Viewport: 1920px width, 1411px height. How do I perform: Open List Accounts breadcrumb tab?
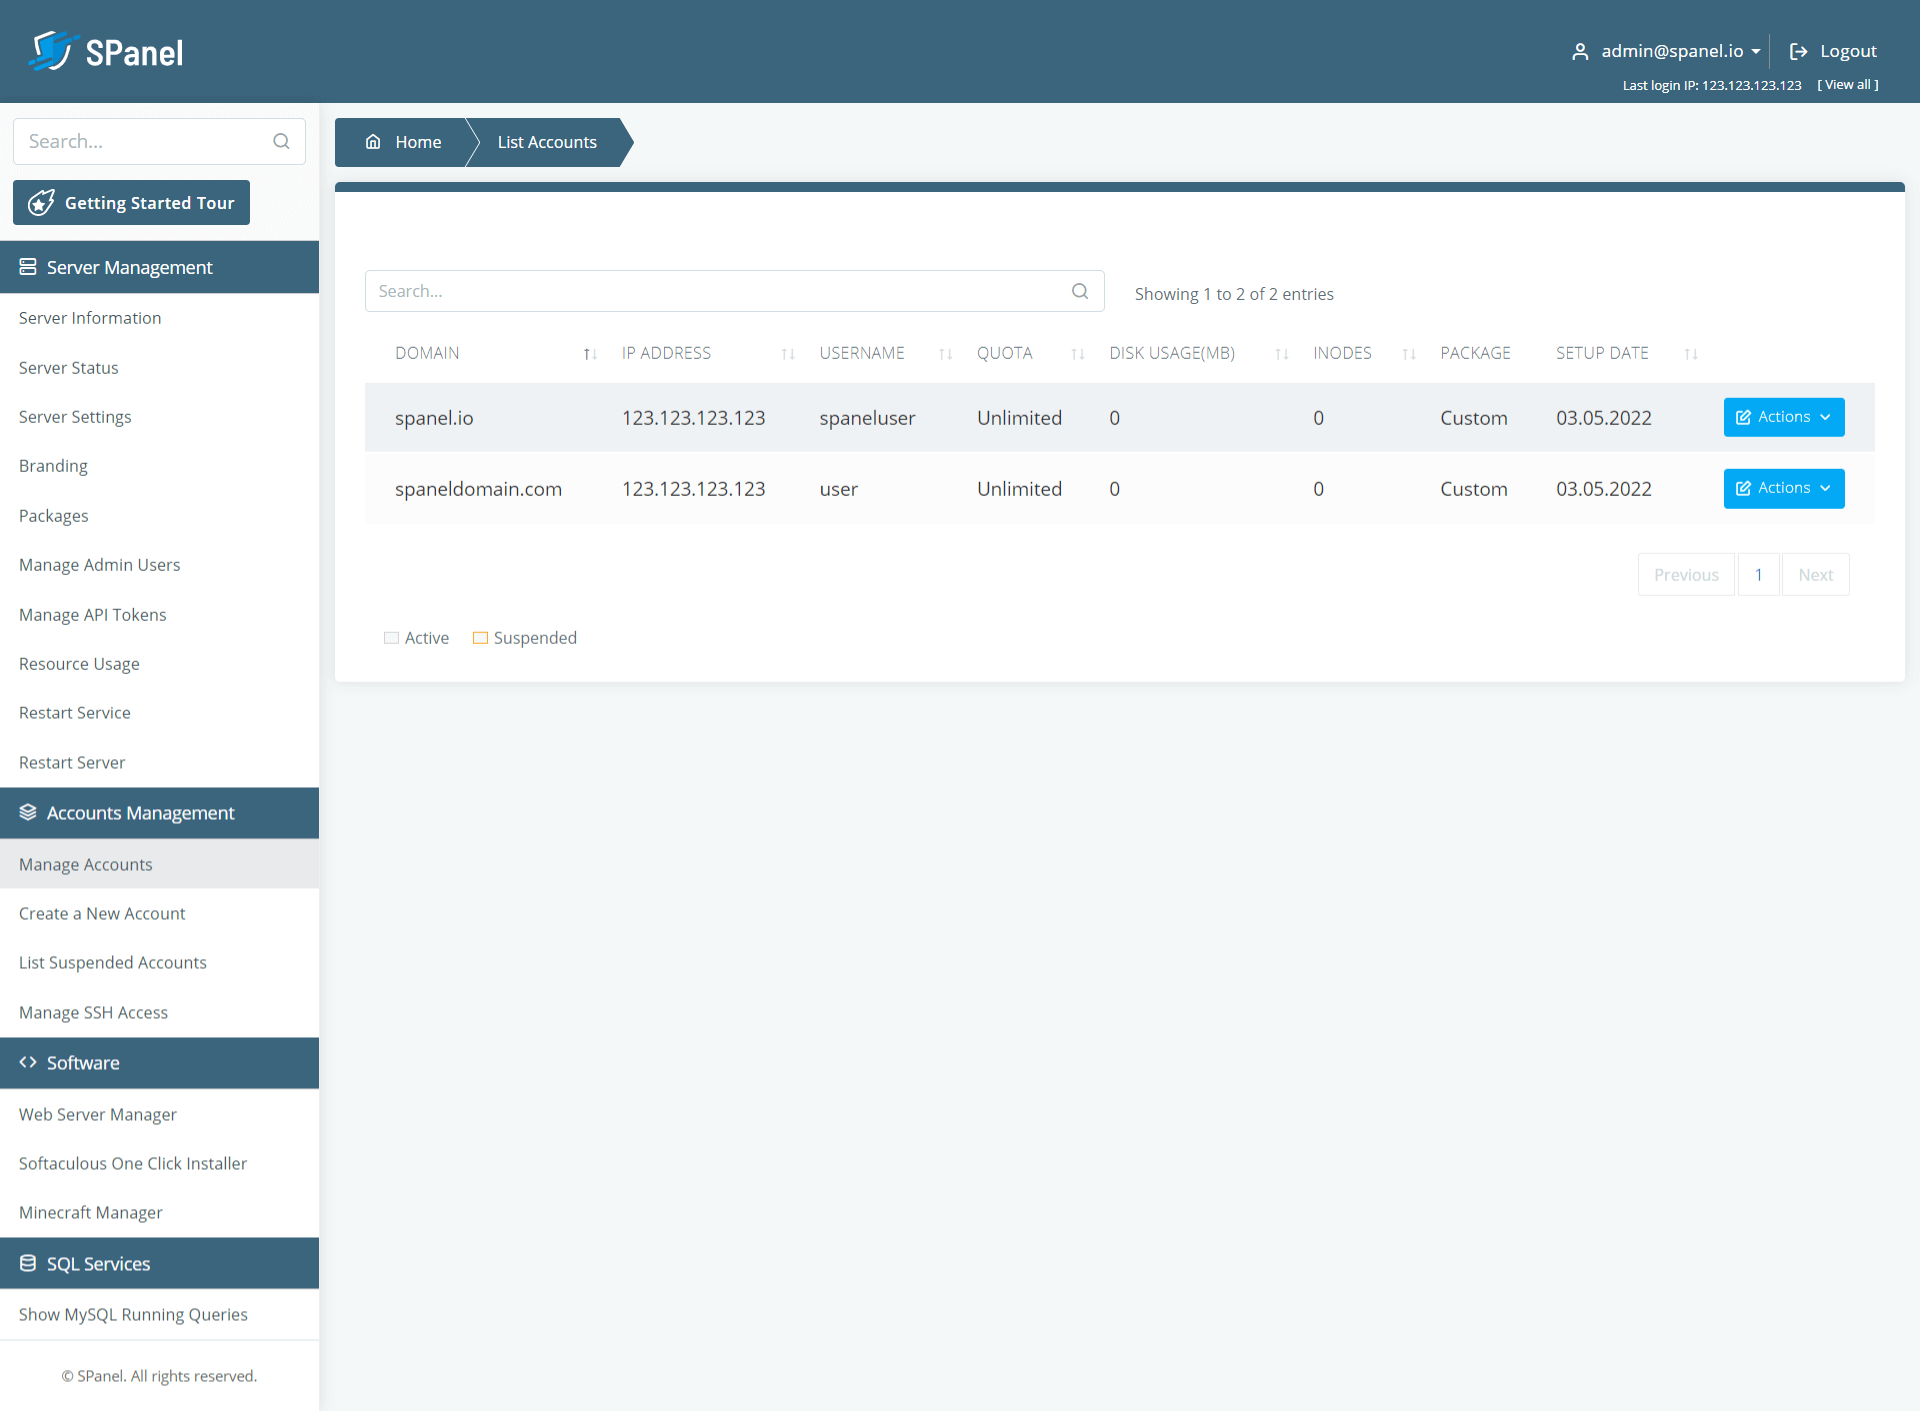[x=547, y=140]
